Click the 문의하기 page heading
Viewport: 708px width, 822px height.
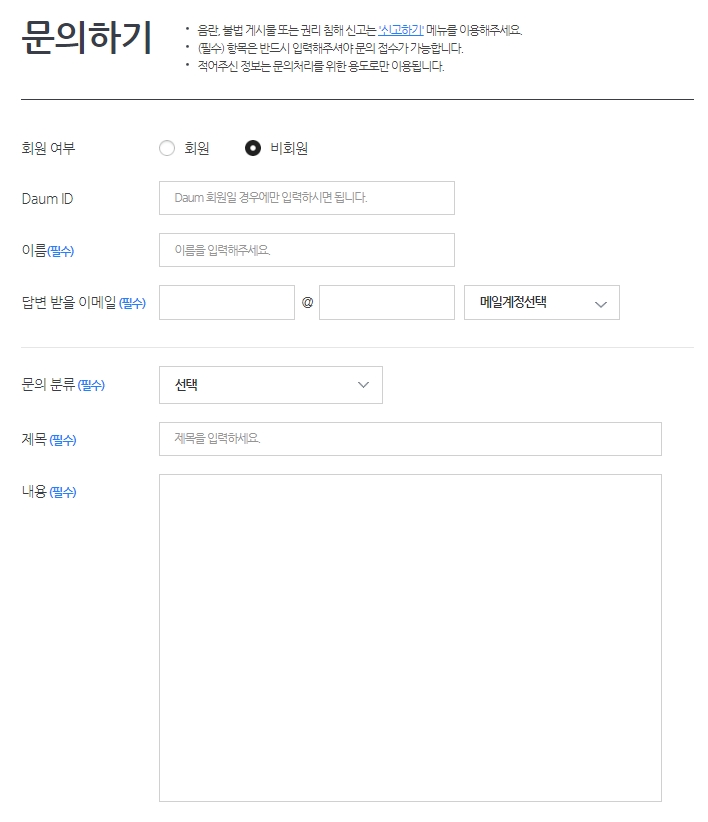click(x=86, y=38)
